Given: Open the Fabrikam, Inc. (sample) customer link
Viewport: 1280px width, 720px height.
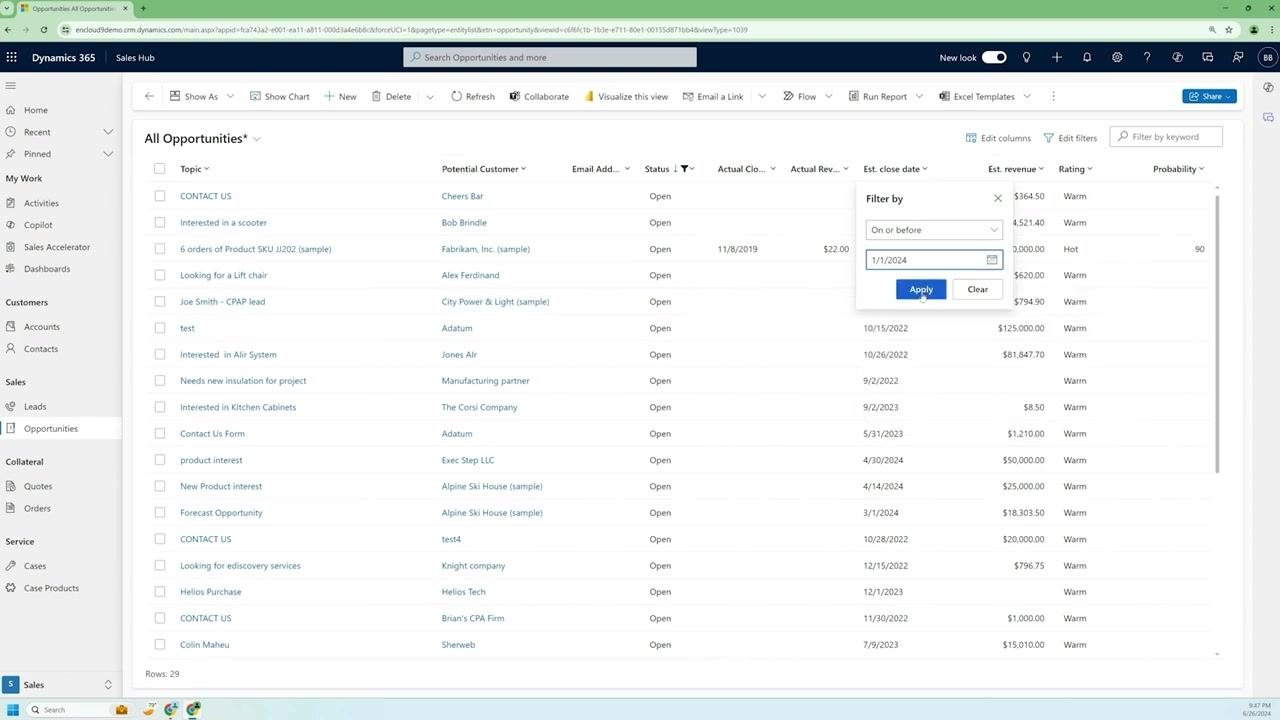Looking at the screenshot, I should (x=486, y=249).
